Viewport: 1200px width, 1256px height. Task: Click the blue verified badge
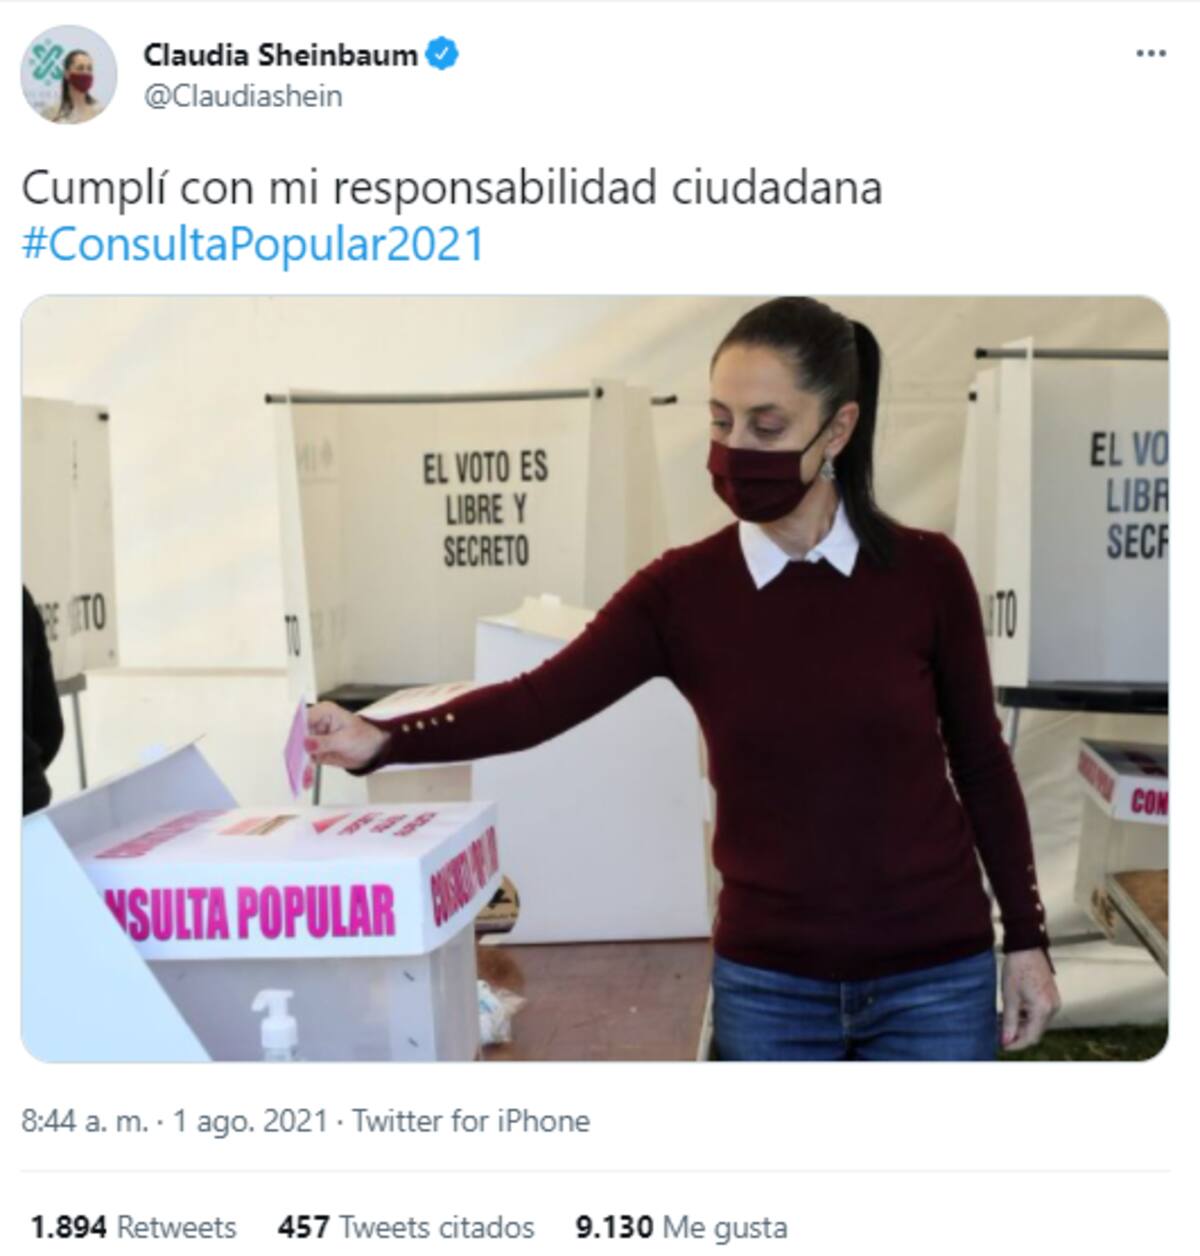coord(443,54)
